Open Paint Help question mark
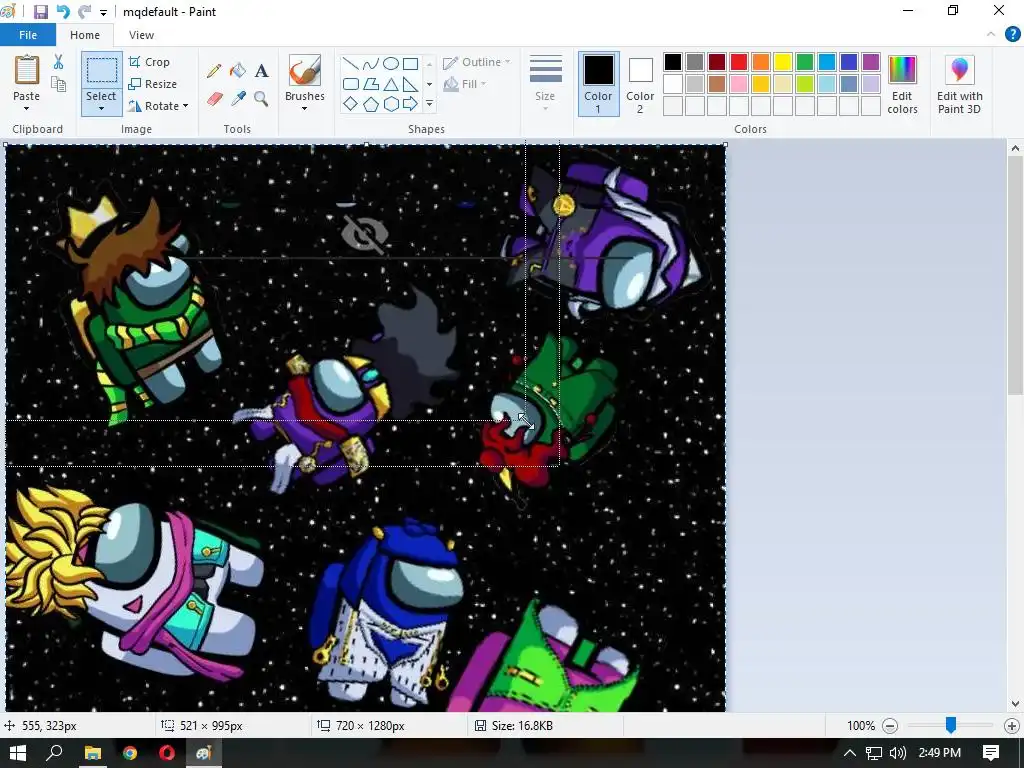Viewport: 1024px width, 768px height. 1012,34
